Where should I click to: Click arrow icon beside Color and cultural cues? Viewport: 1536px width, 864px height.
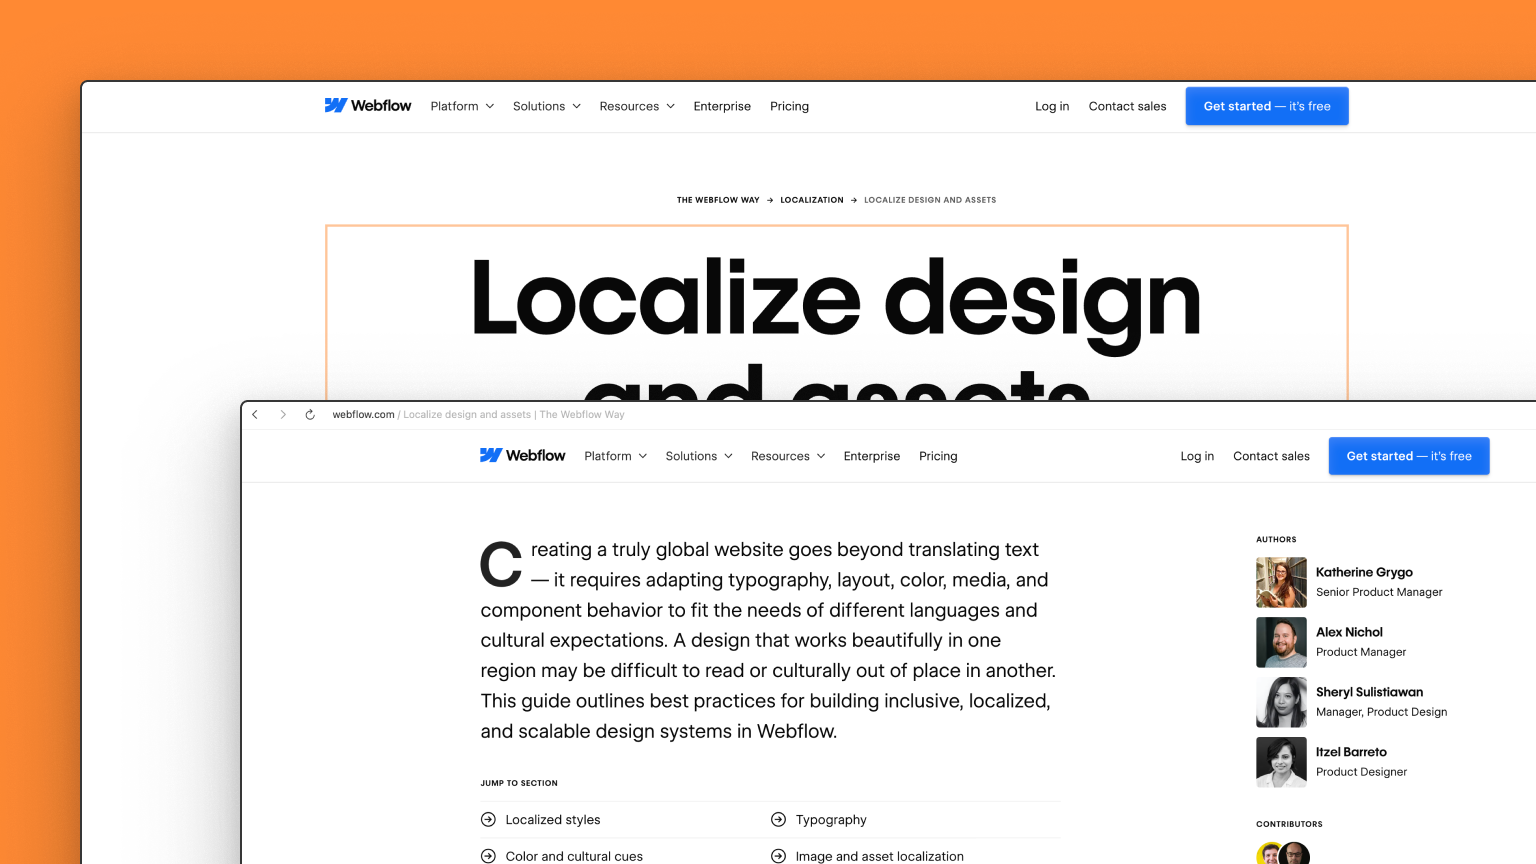488,856
